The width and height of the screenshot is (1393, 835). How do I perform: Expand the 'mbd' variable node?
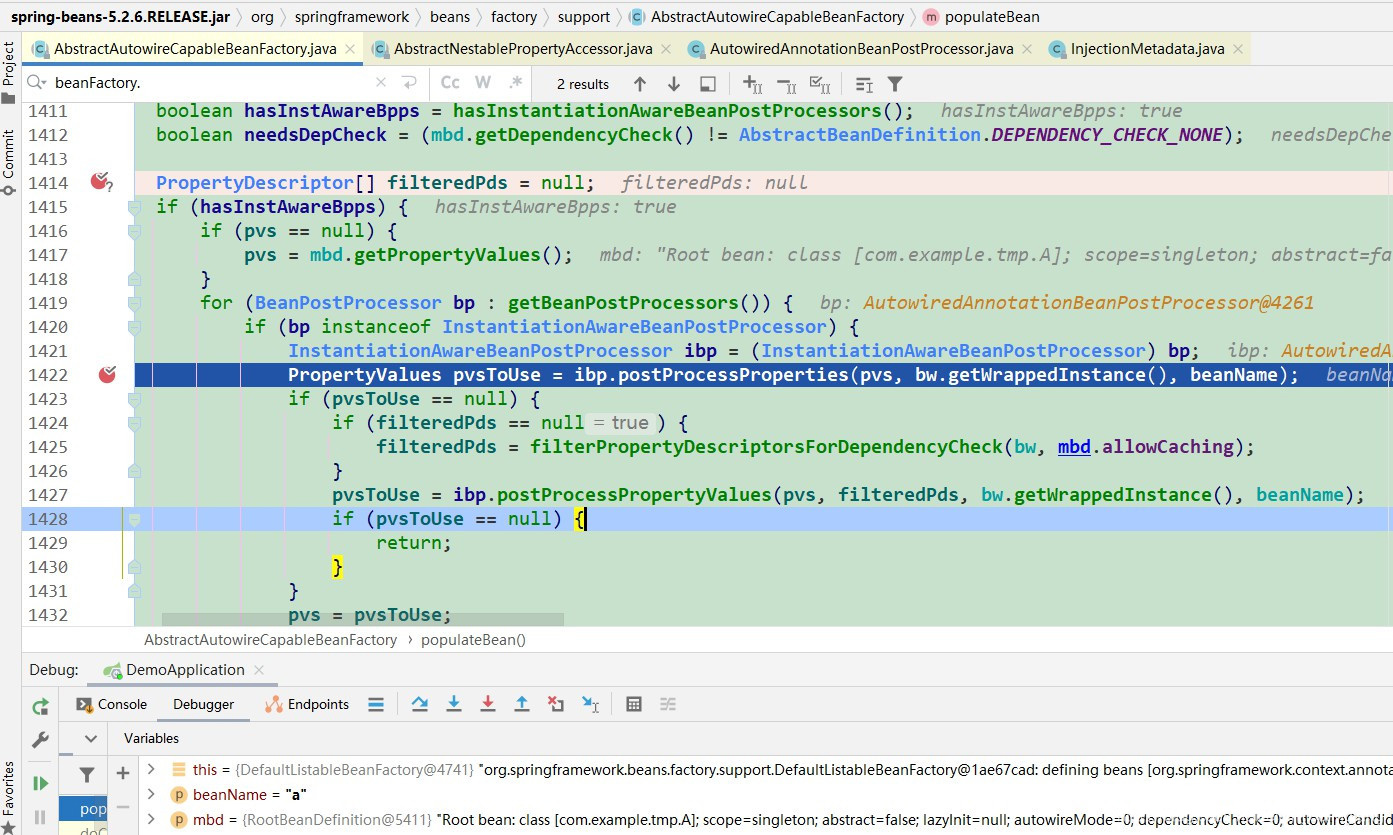pyautogui.click(x=151, y=820)
